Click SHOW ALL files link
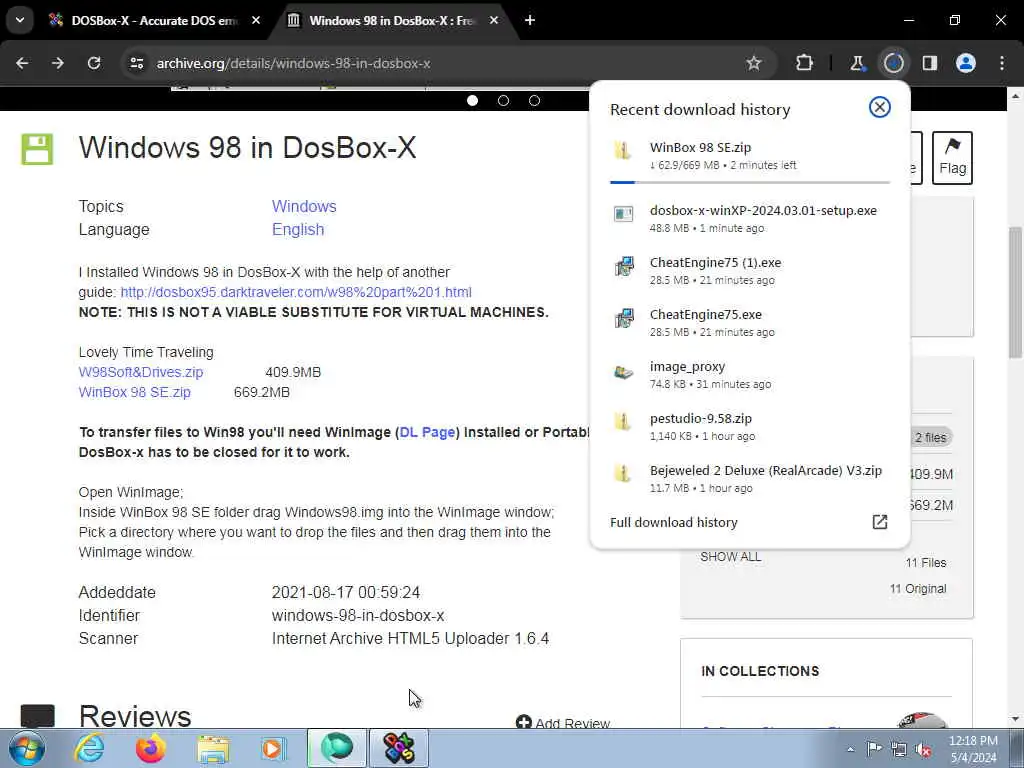The height and width of the screenshot is (768, 1024). [x=730, y=557]
